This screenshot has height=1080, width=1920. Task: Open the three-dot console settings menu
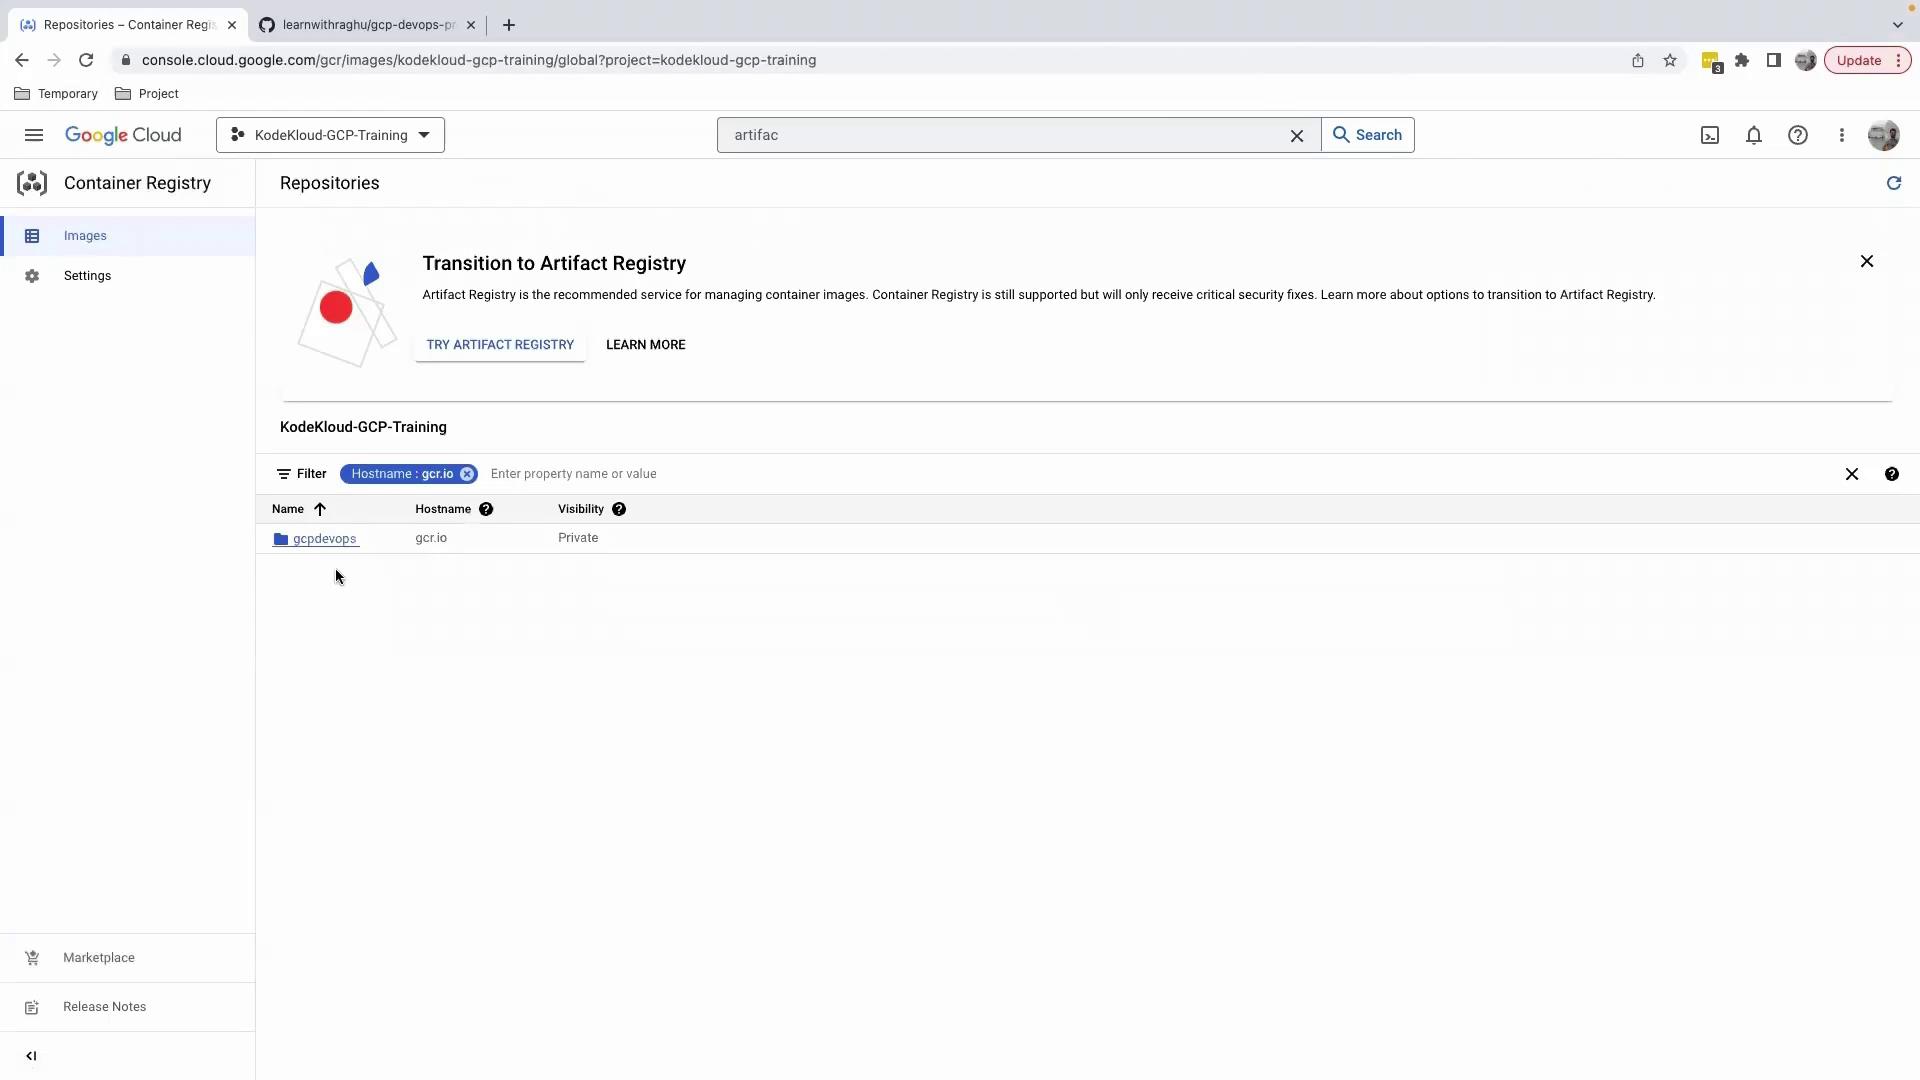pyautogui.click(x=1842, y=135)
